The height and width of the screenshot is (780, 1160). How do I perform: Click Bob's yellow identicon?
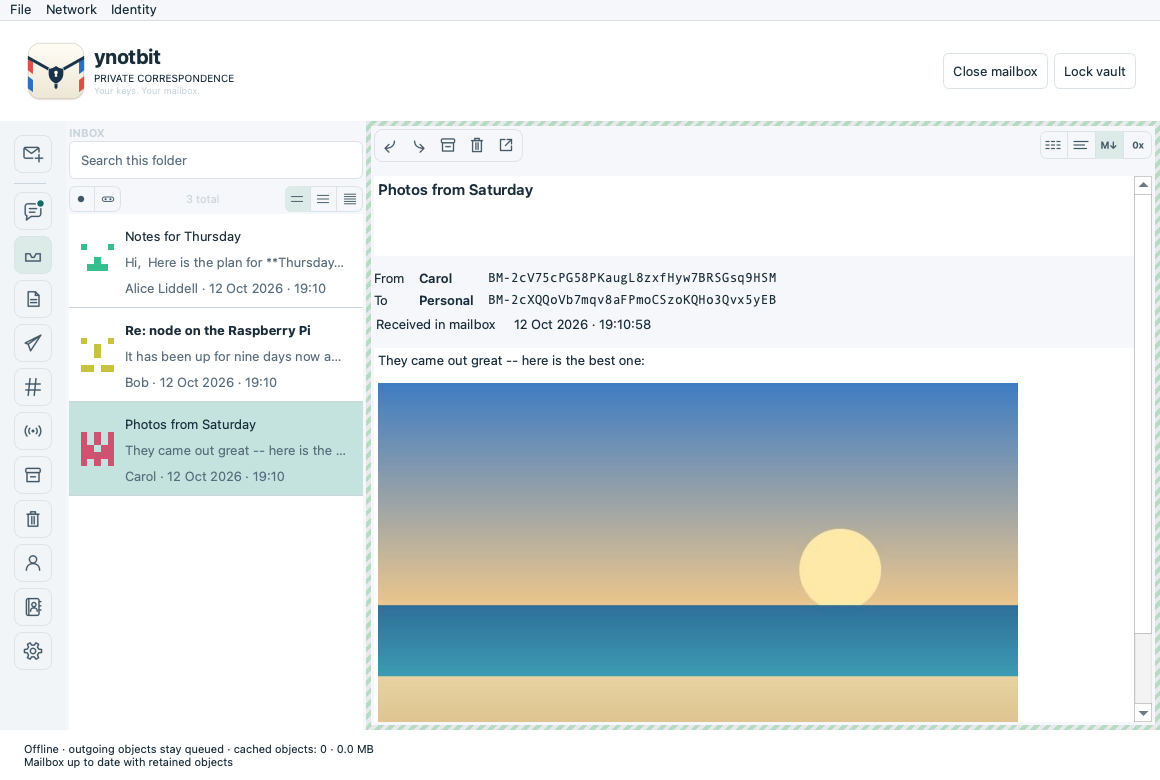(x=97, y=355)
